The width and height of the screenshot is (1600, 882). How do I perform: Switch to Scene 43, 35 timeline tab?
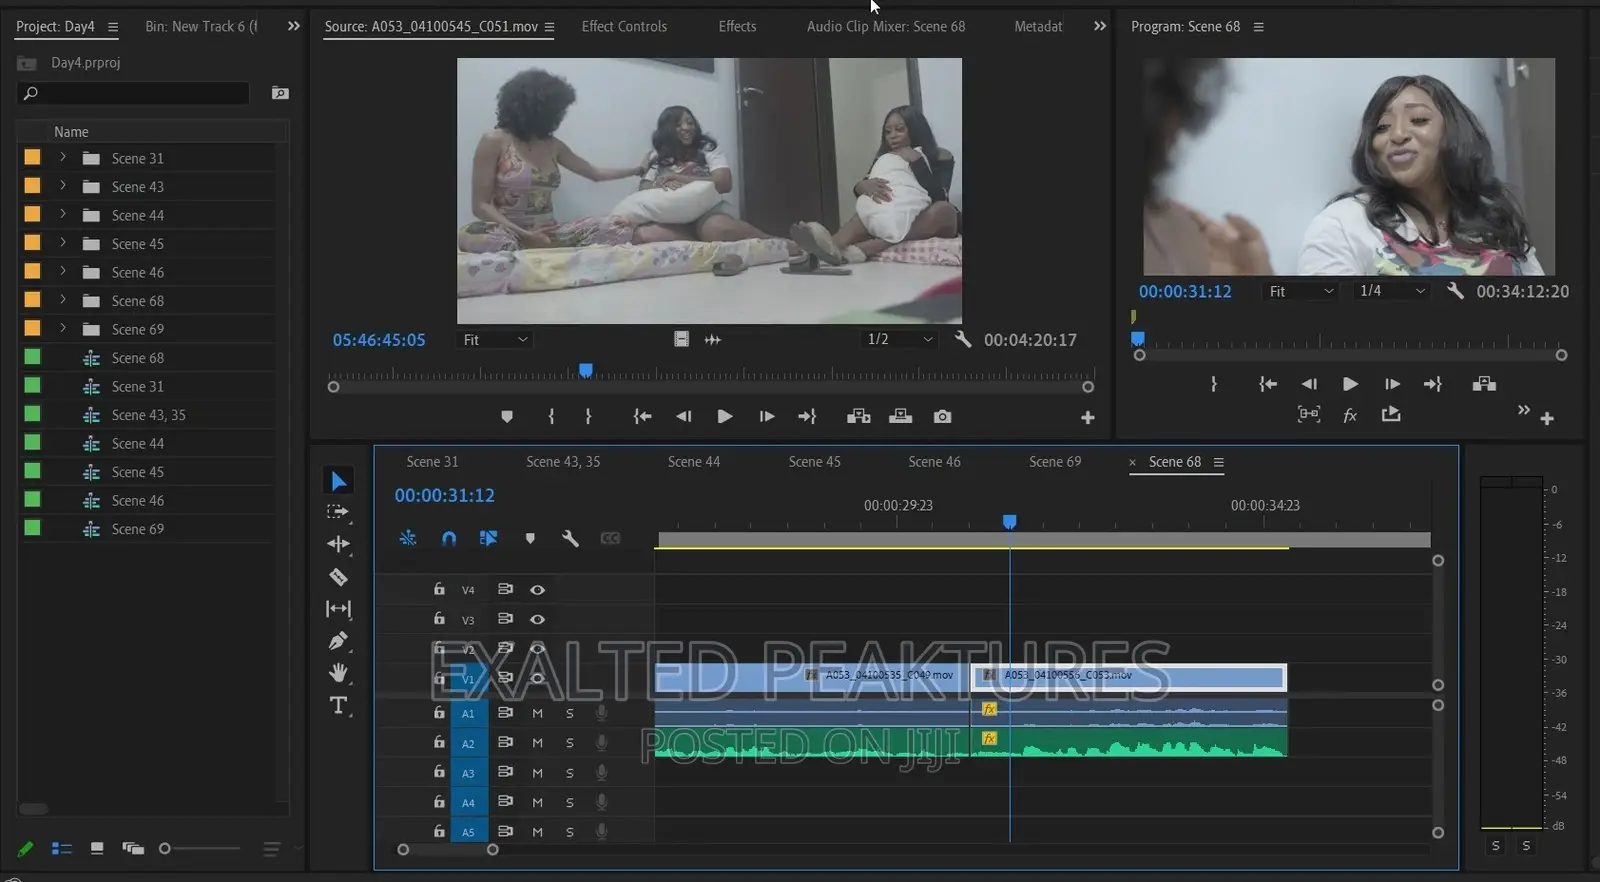click(x=563, y=461)
